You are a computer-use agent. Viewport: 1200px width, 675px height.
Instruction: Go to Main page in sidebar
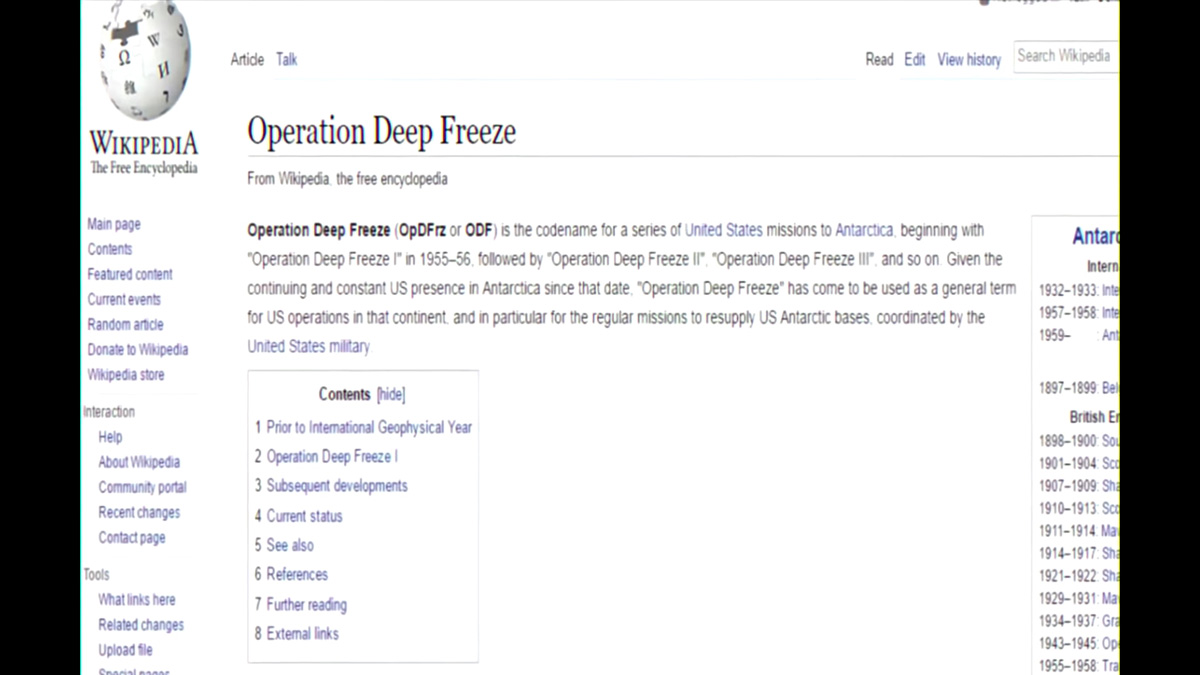point(114,225)
